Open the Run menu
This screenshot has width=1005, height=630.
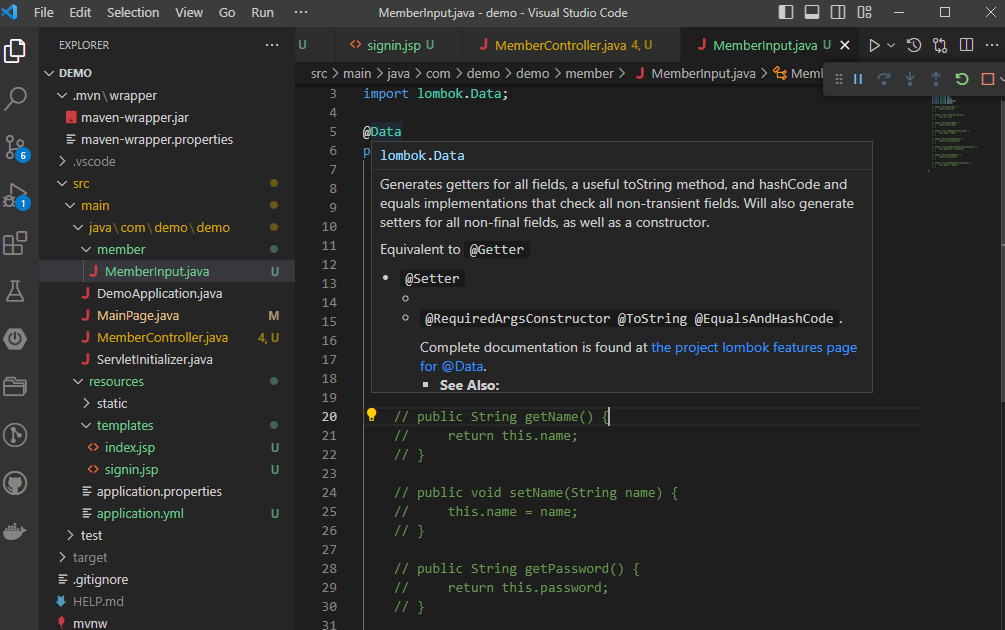tap(262, 12)
